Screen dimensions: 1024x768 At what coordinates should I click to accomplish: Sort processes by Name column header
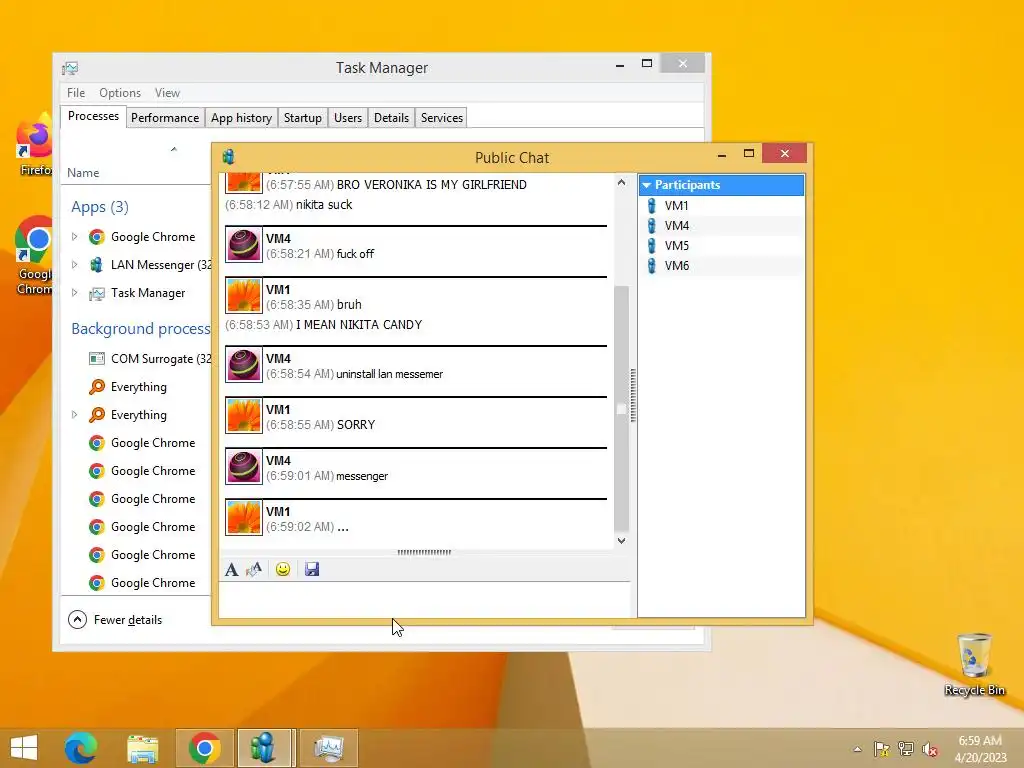click(83, 173)
